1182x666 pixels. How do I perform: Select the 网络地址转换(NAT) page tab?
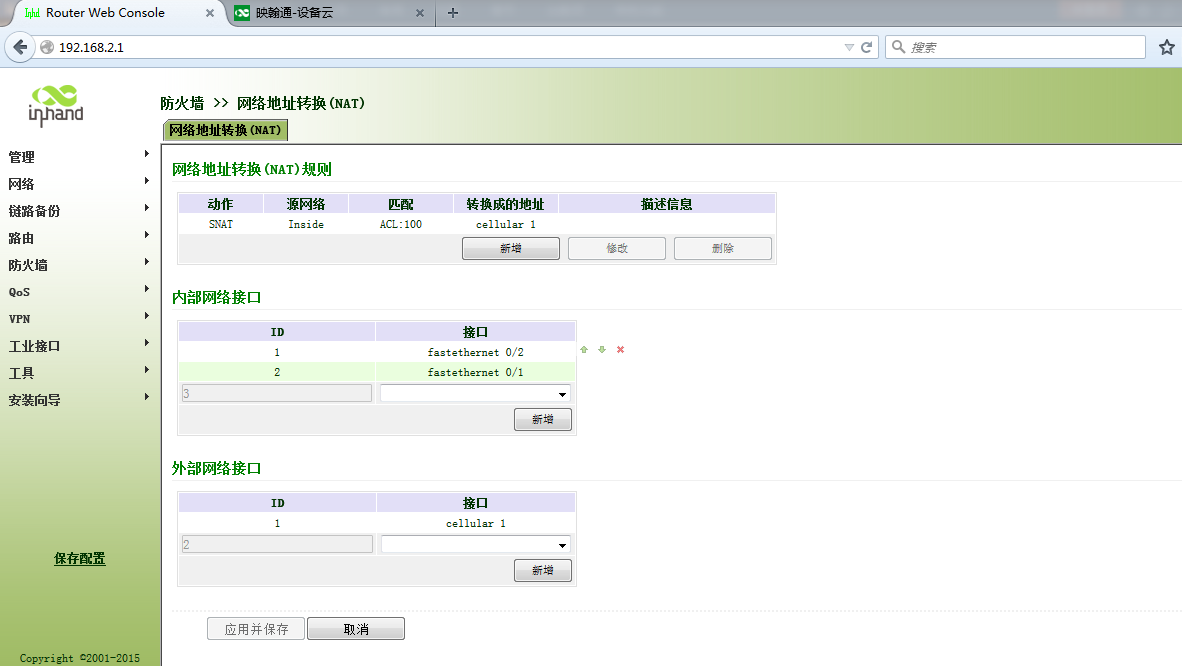click(x=225, y=130)
